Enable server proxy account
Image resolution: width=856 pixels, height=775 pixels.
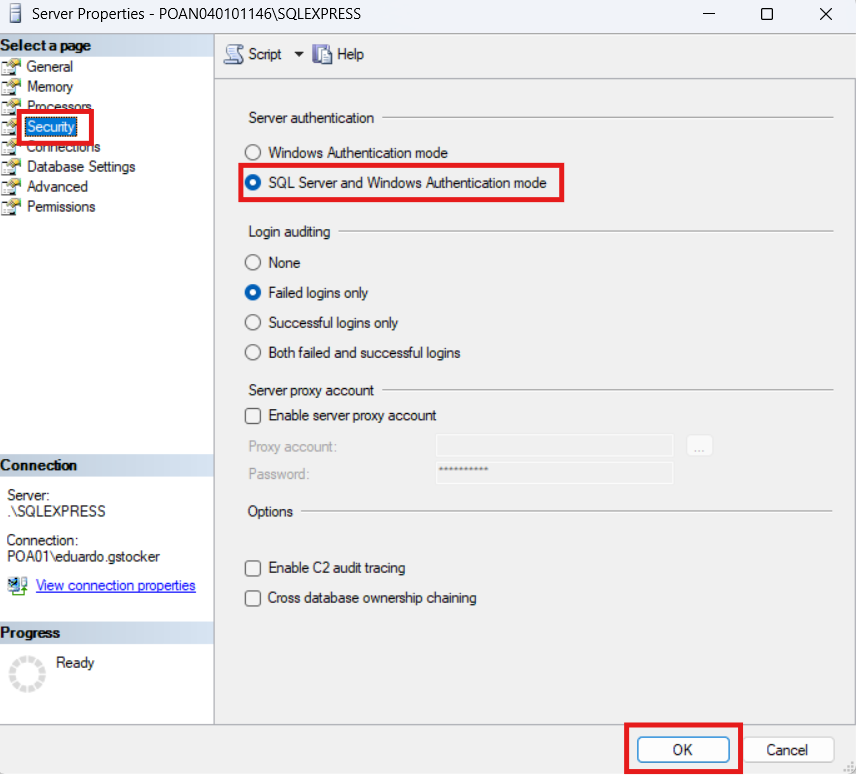253,416
